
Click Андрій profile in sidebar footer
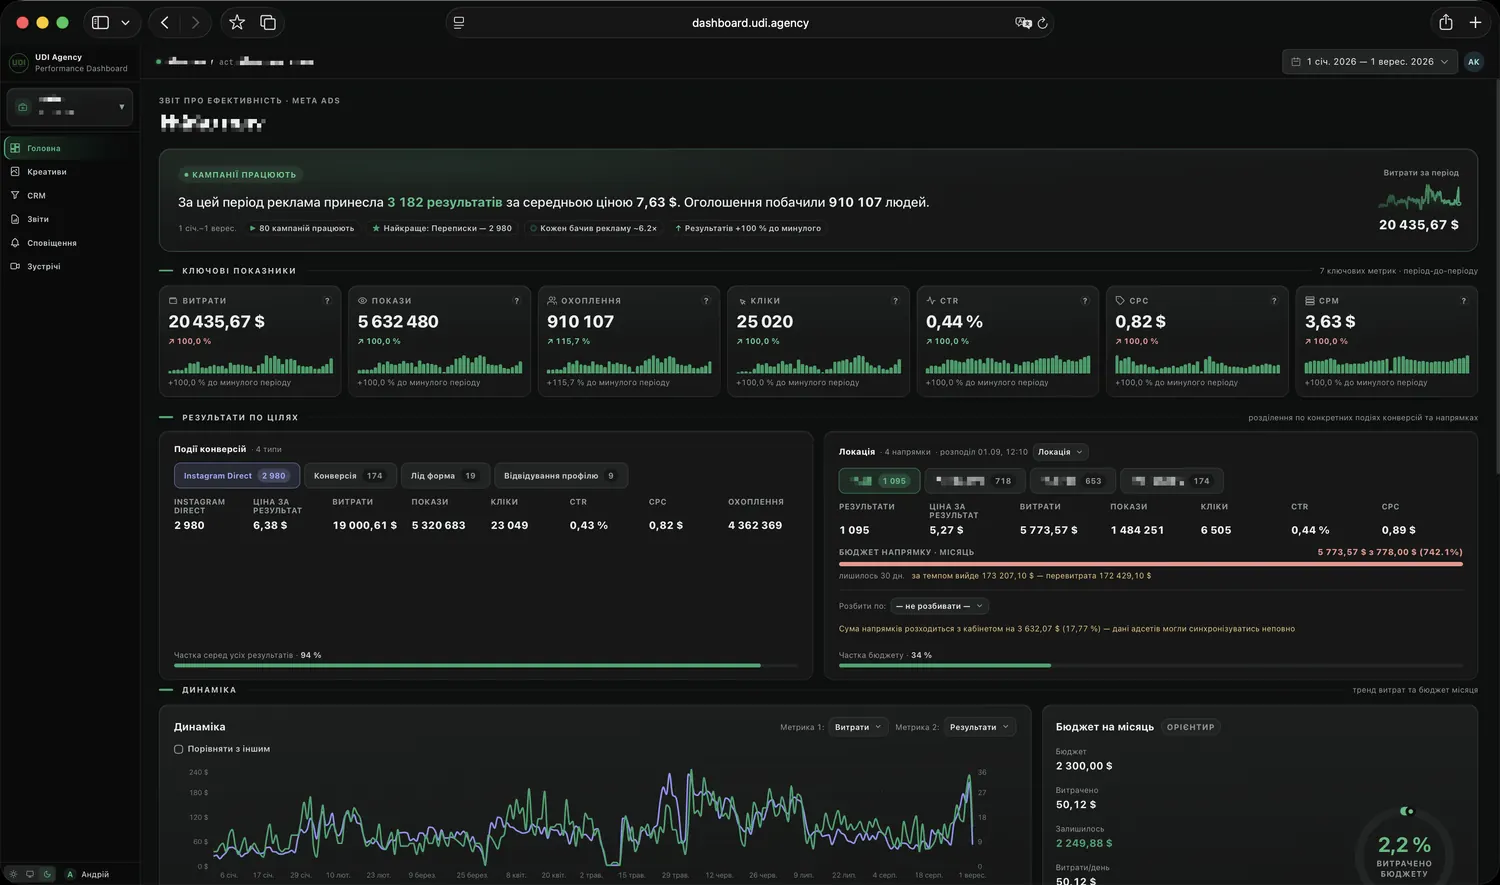(88, 874)
